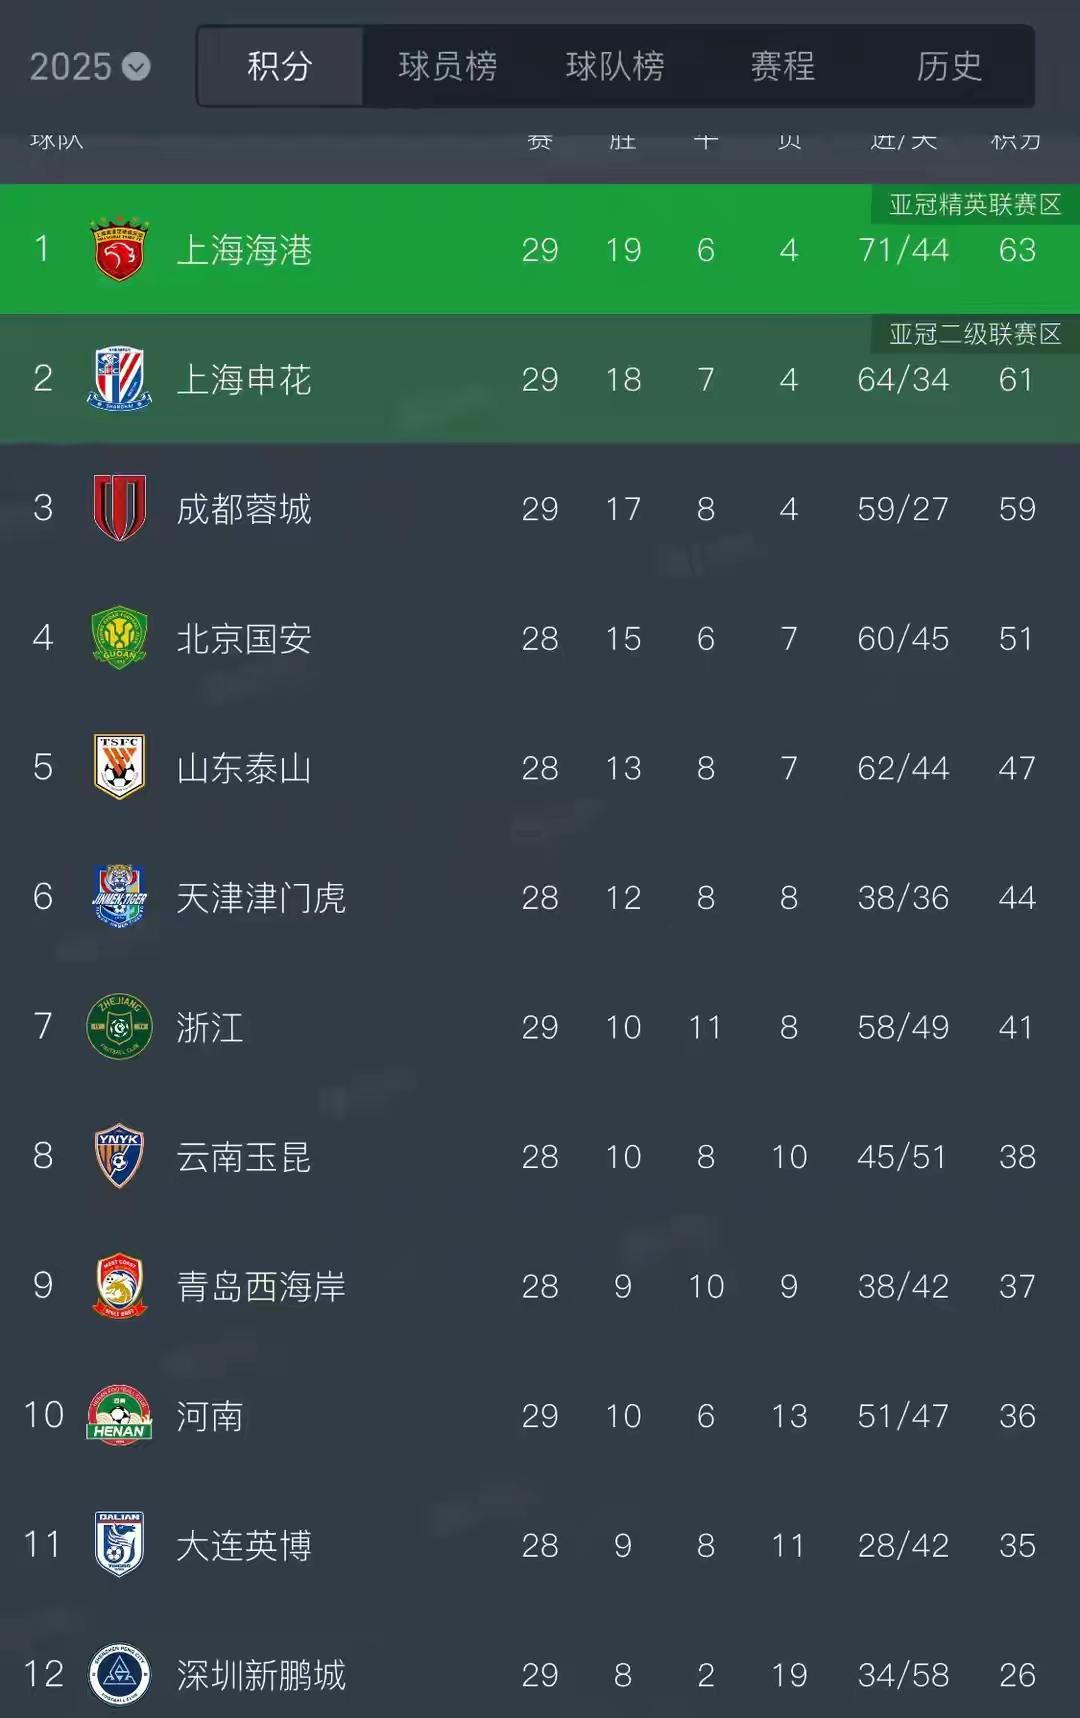Viewport: 1080px width, 1718px height.
Task: Click the 山东泰山 team logo
Action: (119, 767)
